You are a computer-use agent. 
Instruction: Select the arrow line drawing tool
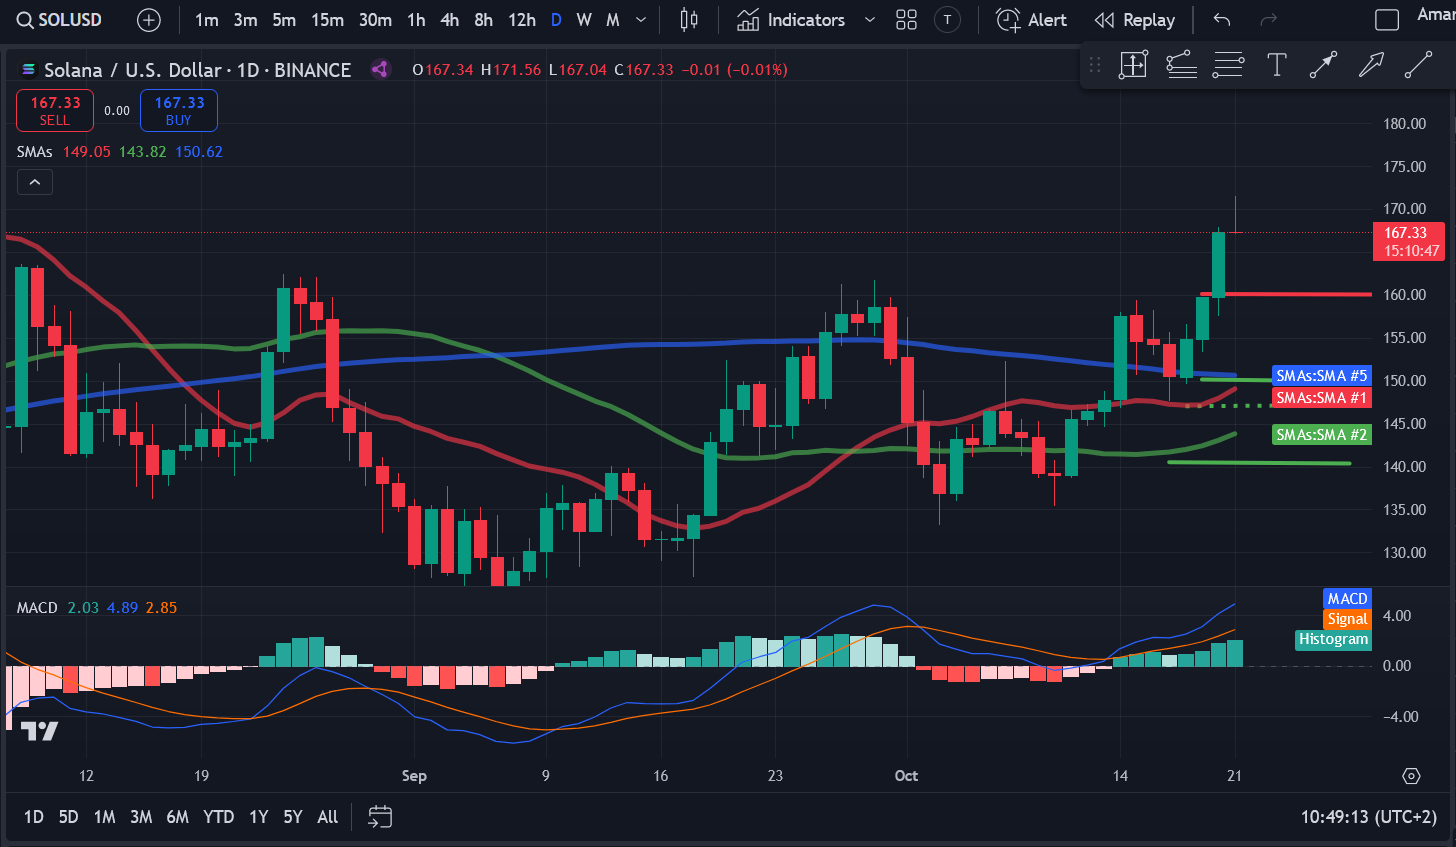(1323, 65)
